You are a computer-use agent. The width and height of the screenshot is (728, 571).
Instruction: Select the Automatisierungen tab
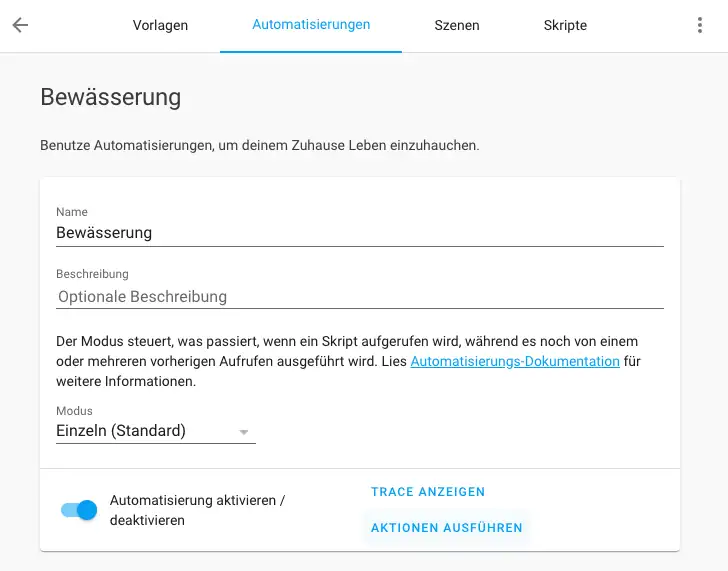point(311,25)
